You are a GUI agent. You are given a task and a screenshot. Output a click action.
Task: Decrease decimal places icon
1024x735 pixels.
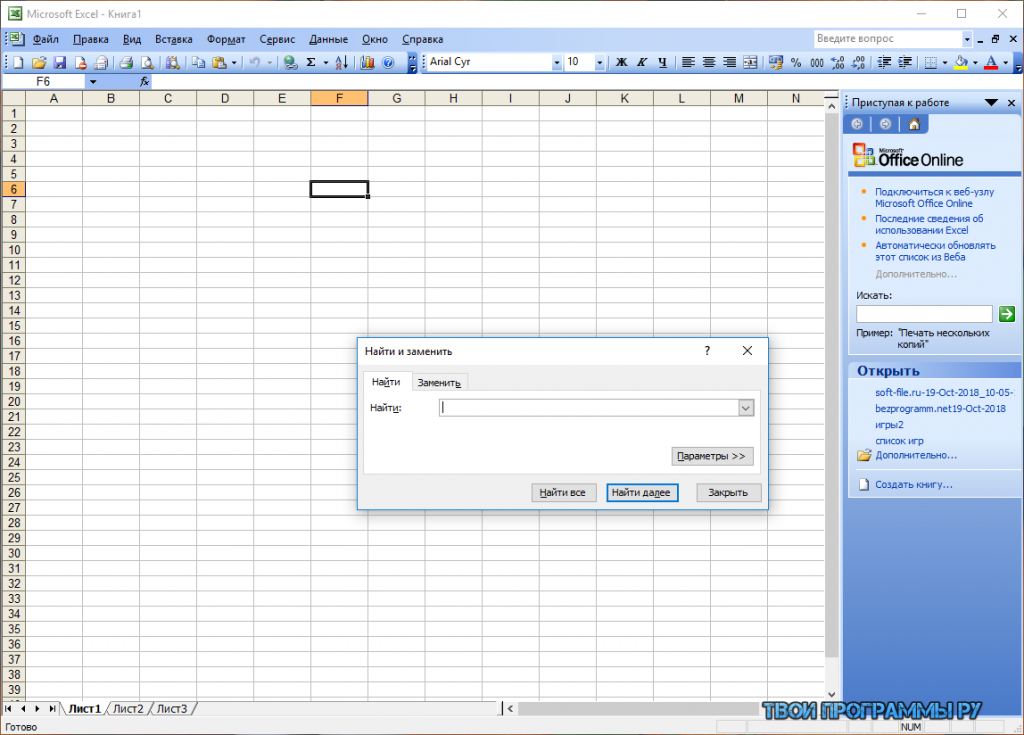[x=859, y=63]
